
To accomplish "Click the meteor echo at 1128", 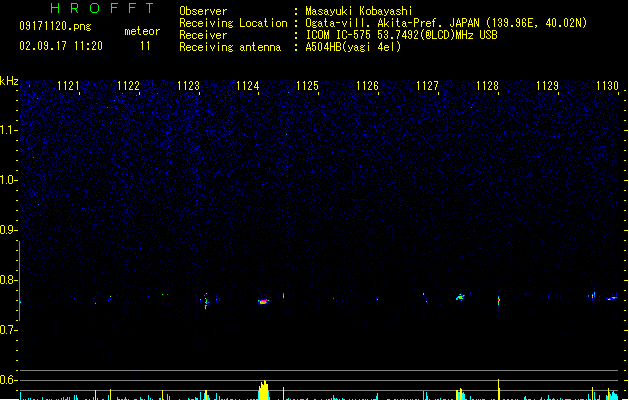I will click(499, 300).
